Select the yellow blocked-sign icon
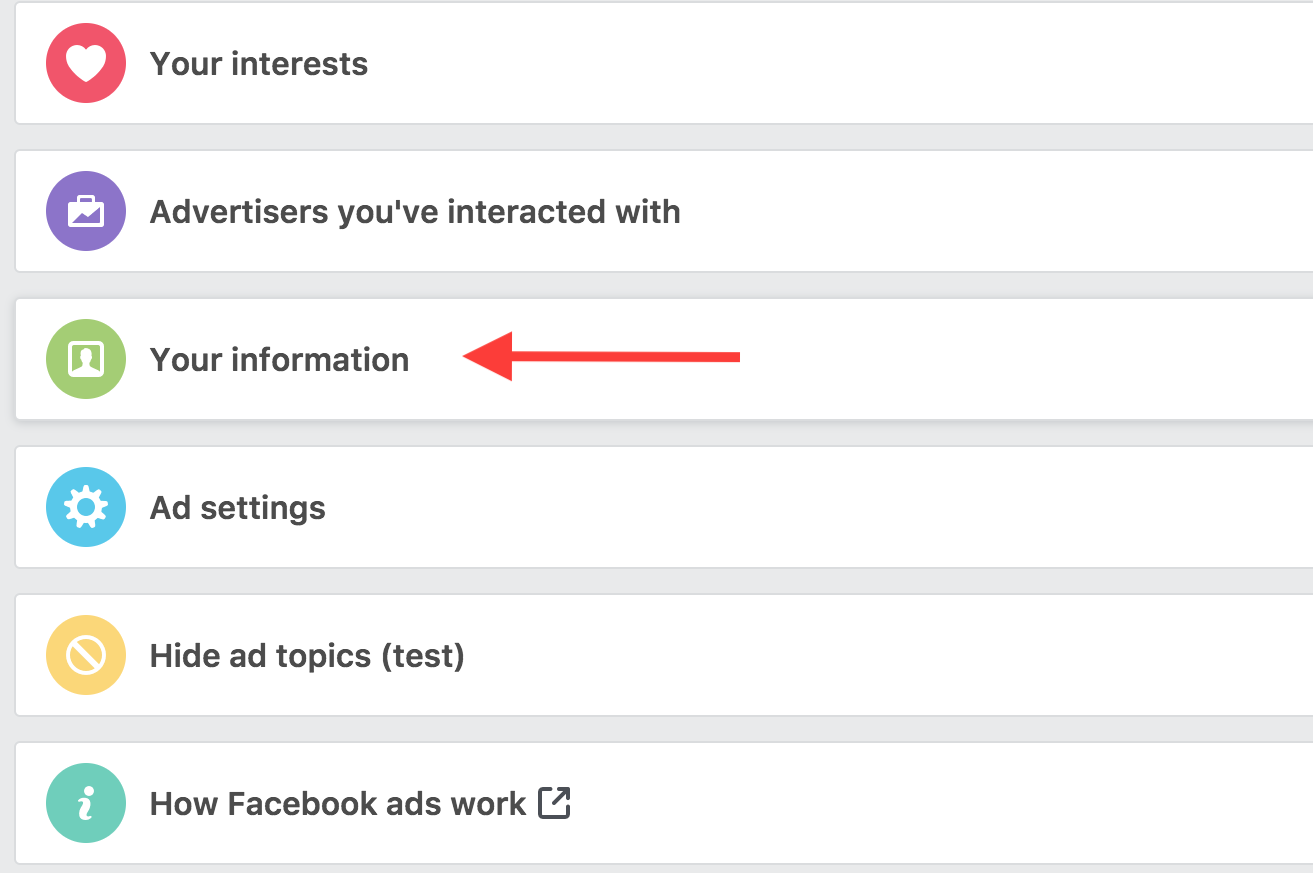This screenshot has width=1313, height=873. (x=85, y=655)
